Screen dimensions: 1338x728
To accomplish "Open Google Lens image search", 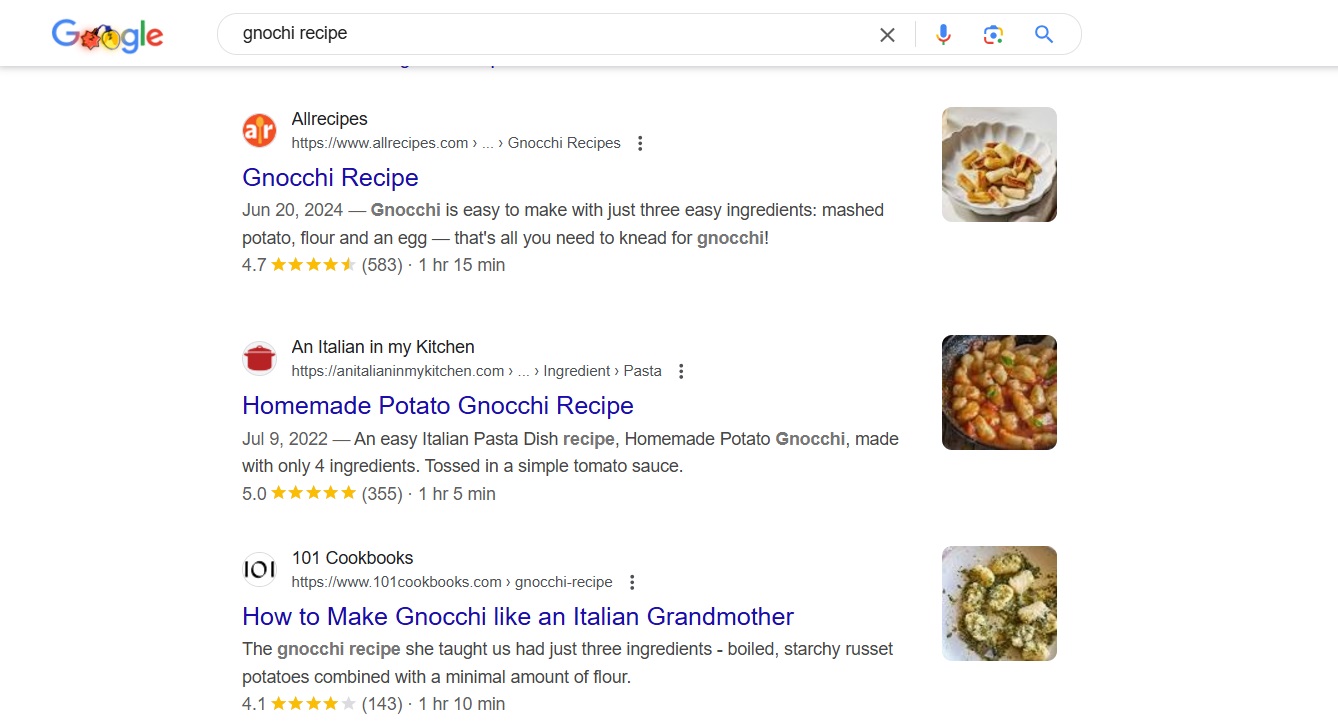I will pos(993,33).
